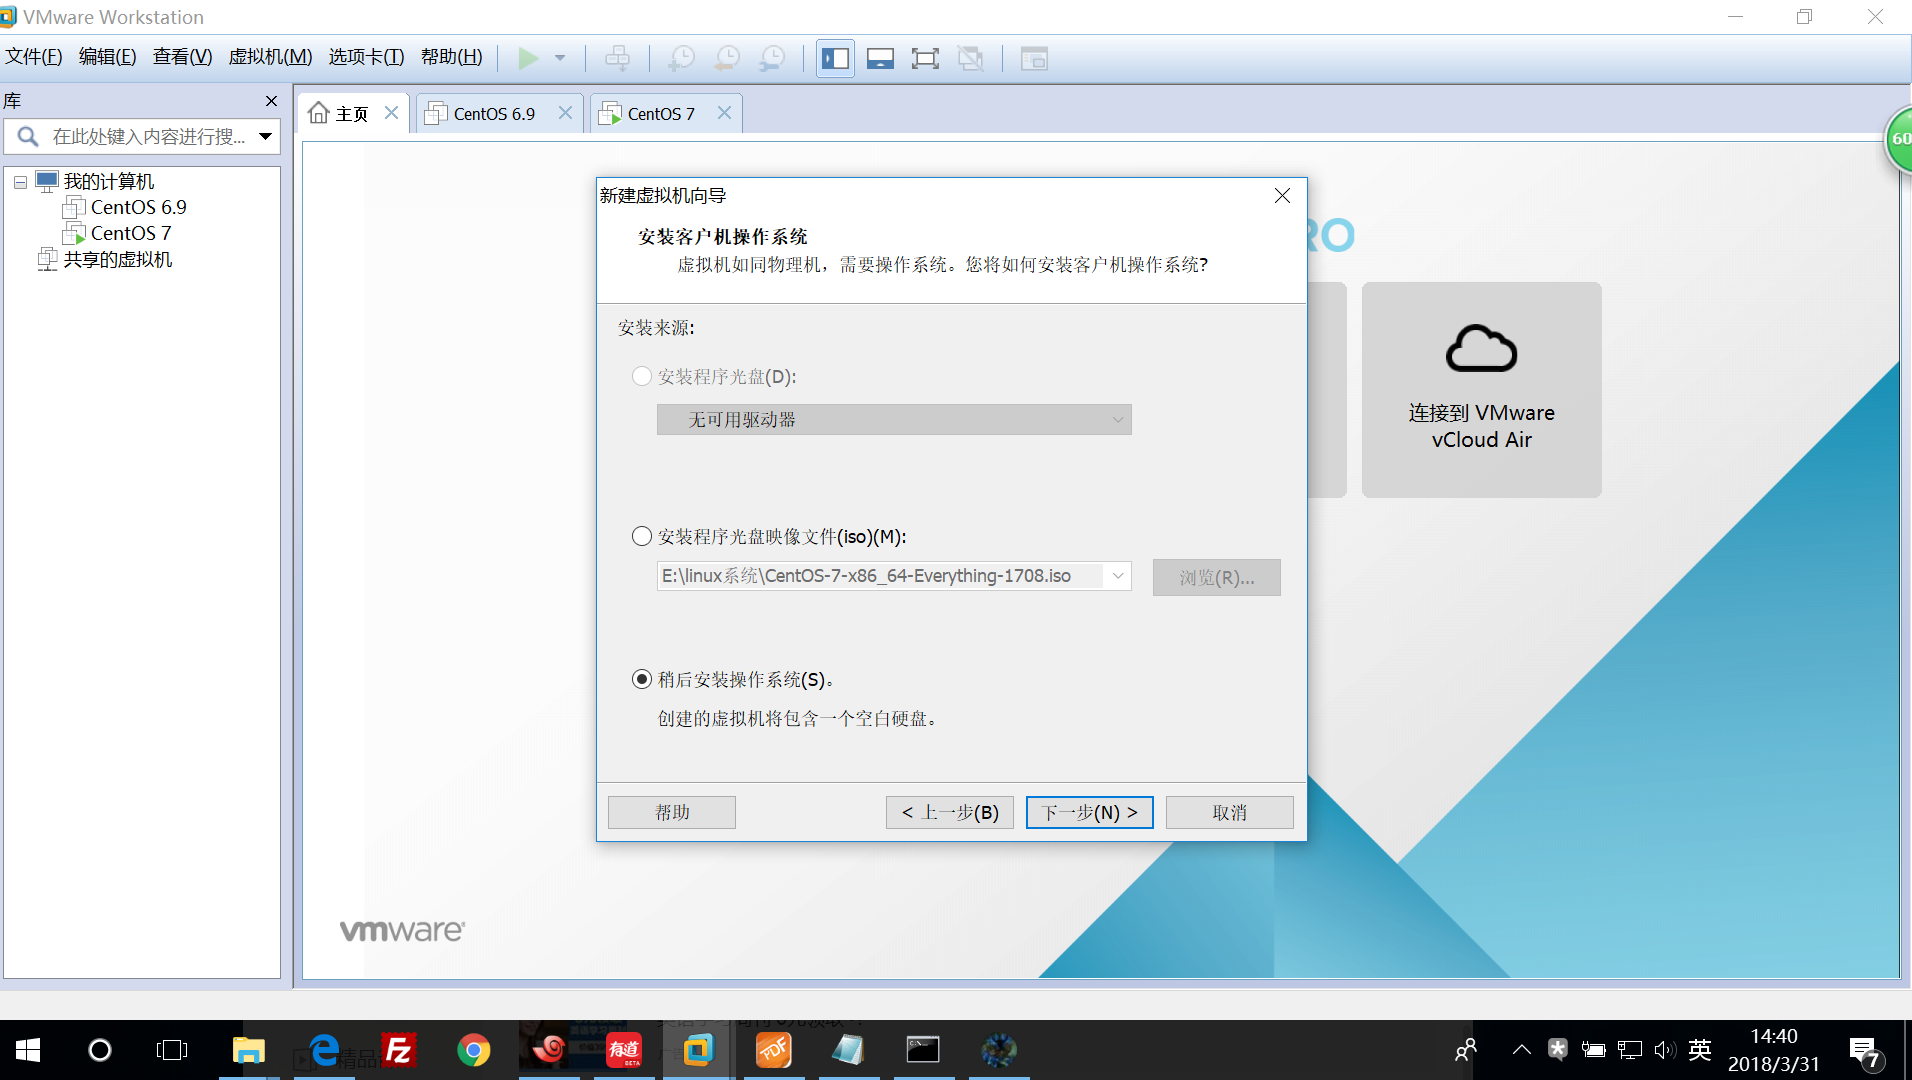Open the command prompt taskbar icon
The width and height of the screenshot is (1912, 1080).
click(923, 1050)
